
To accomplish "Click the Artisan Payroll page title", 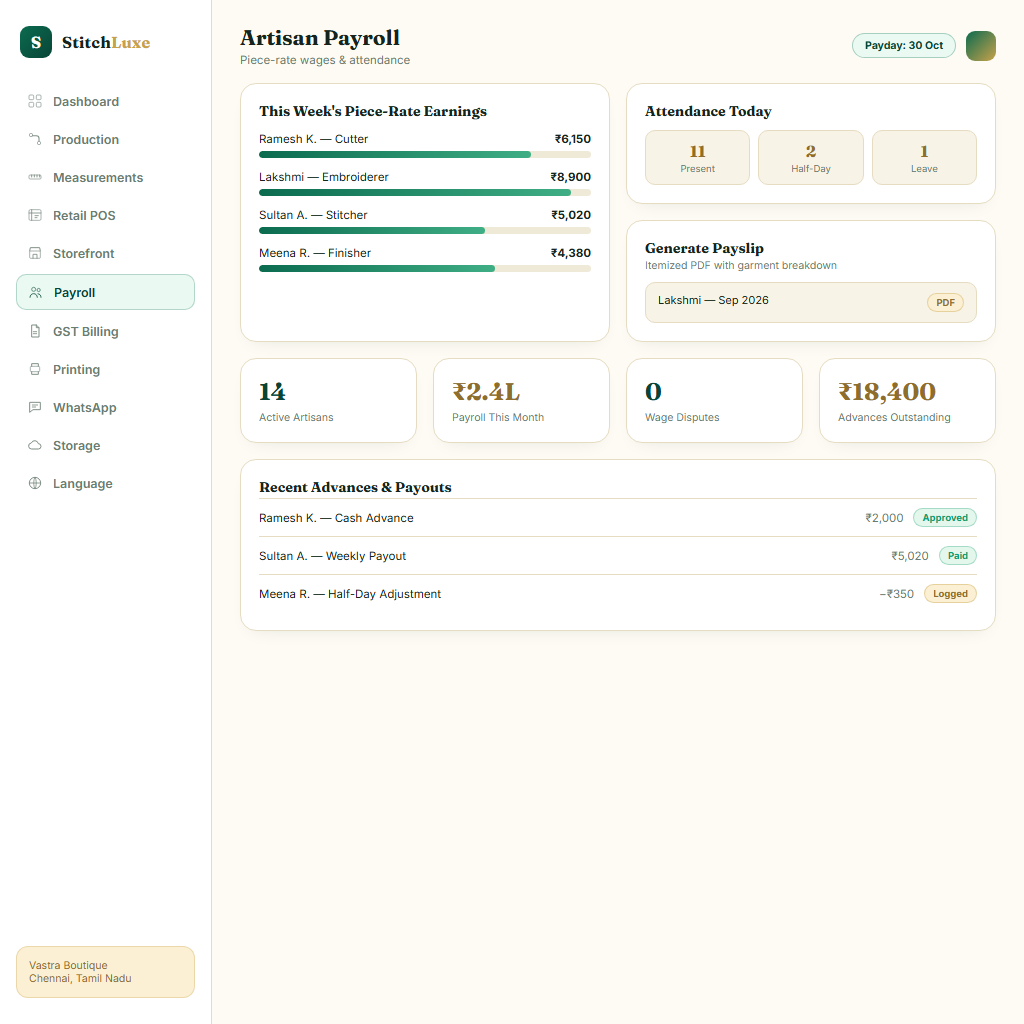I will pos(320,38).
